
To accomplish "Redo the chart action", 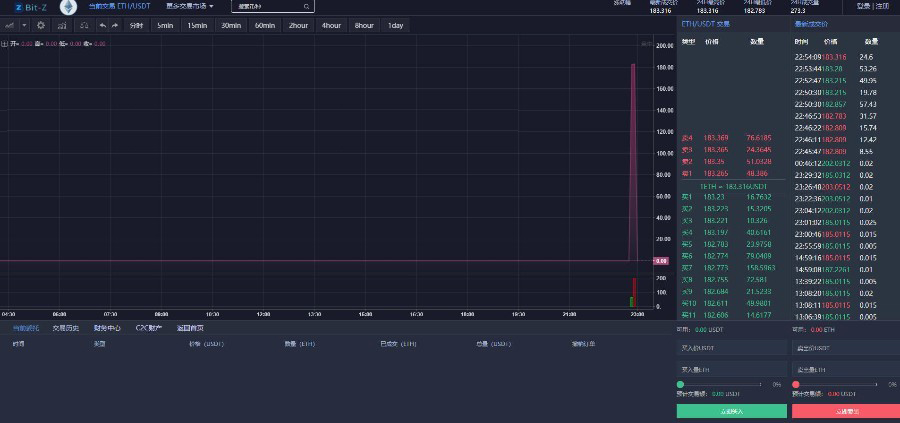I will click(115, 25).
